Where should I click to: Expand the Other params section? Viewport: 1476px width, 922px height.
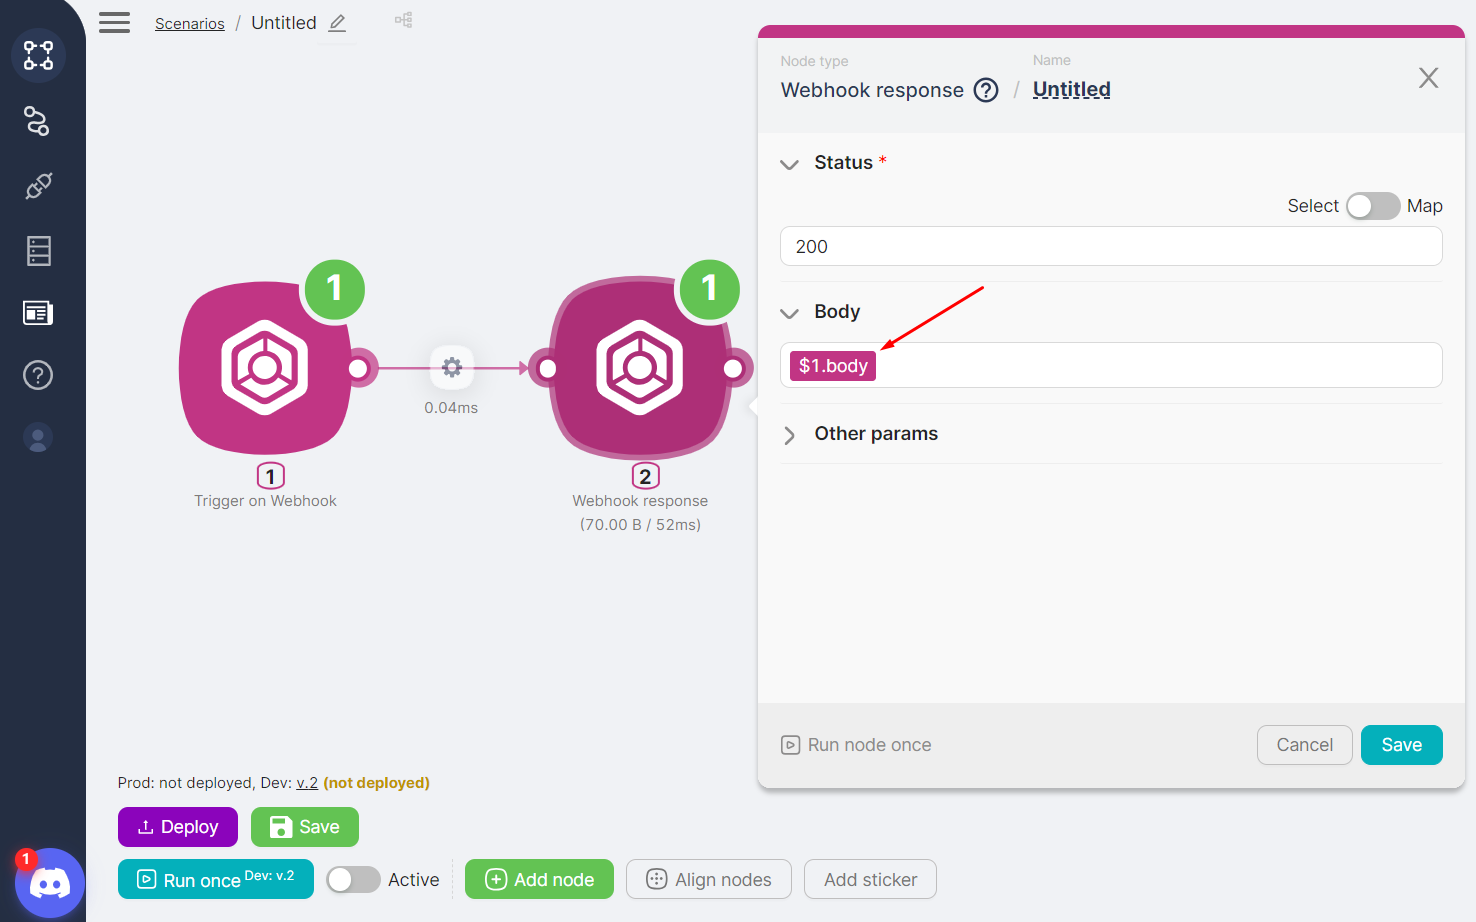coord(790,435)
